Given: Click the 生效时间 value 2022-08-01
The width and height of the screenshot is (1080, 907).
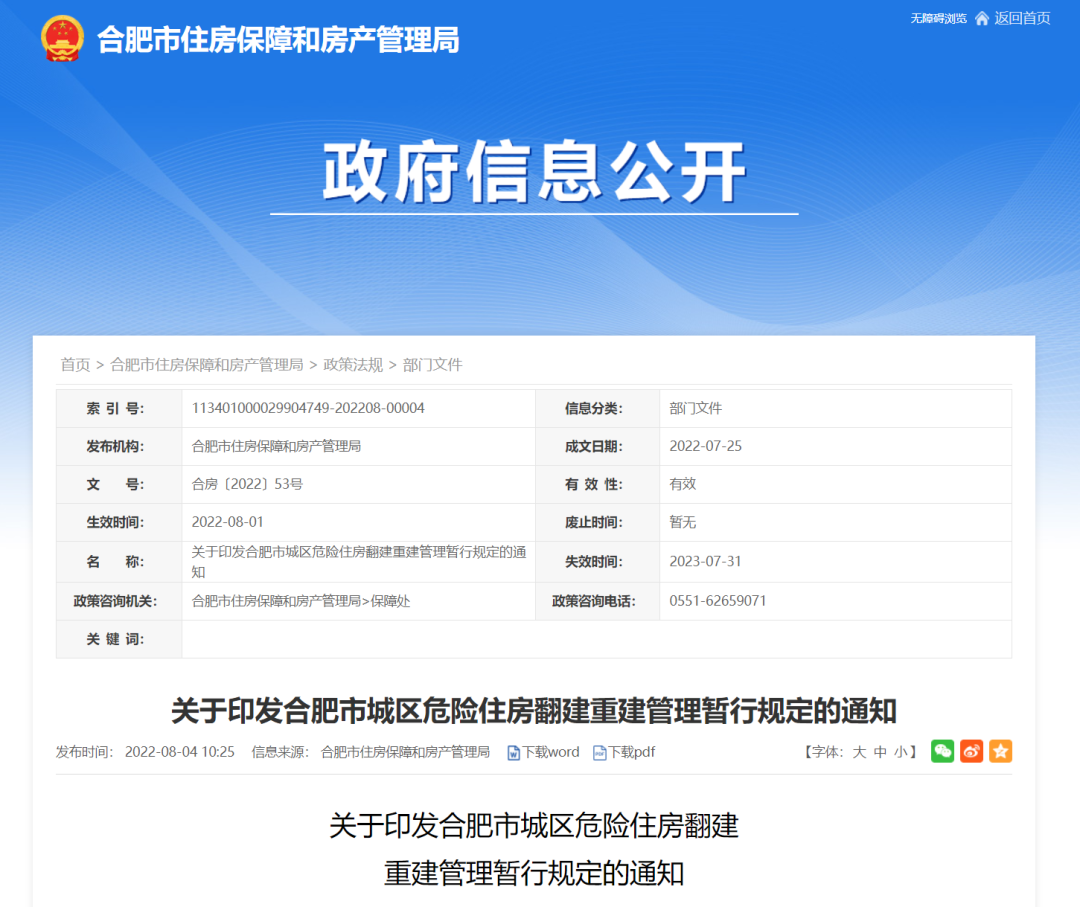Looking at the screenshot, I should click(x=227, y=522).
